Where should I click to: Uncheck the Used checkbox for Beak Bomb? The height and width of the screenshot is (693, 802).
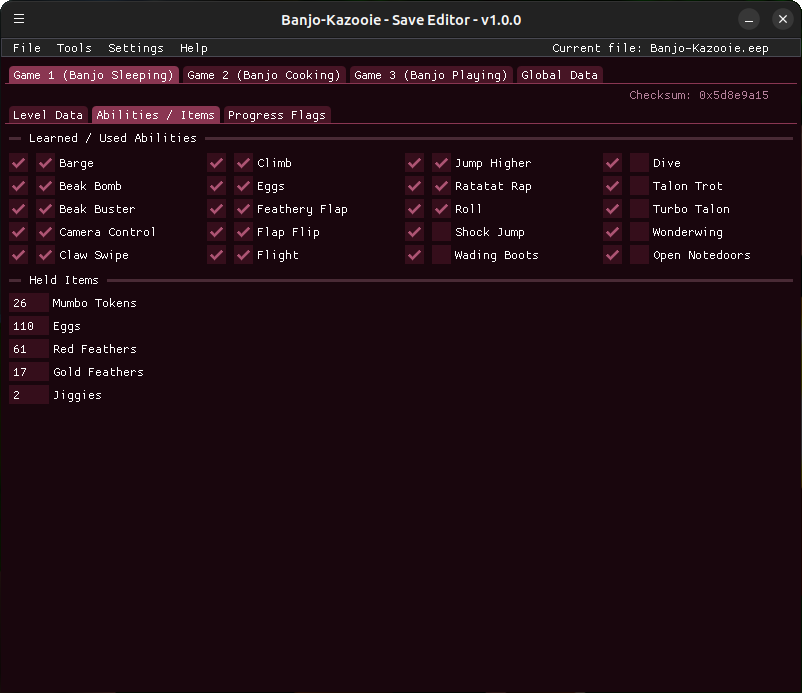(46, 186)
